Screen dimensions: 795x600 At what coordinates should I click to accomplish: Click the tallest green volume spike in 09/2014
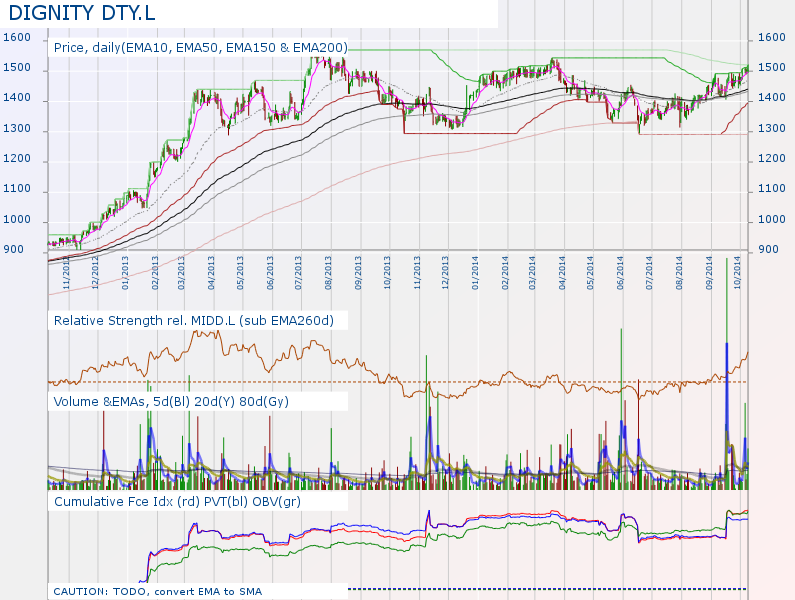click(727, 373)
